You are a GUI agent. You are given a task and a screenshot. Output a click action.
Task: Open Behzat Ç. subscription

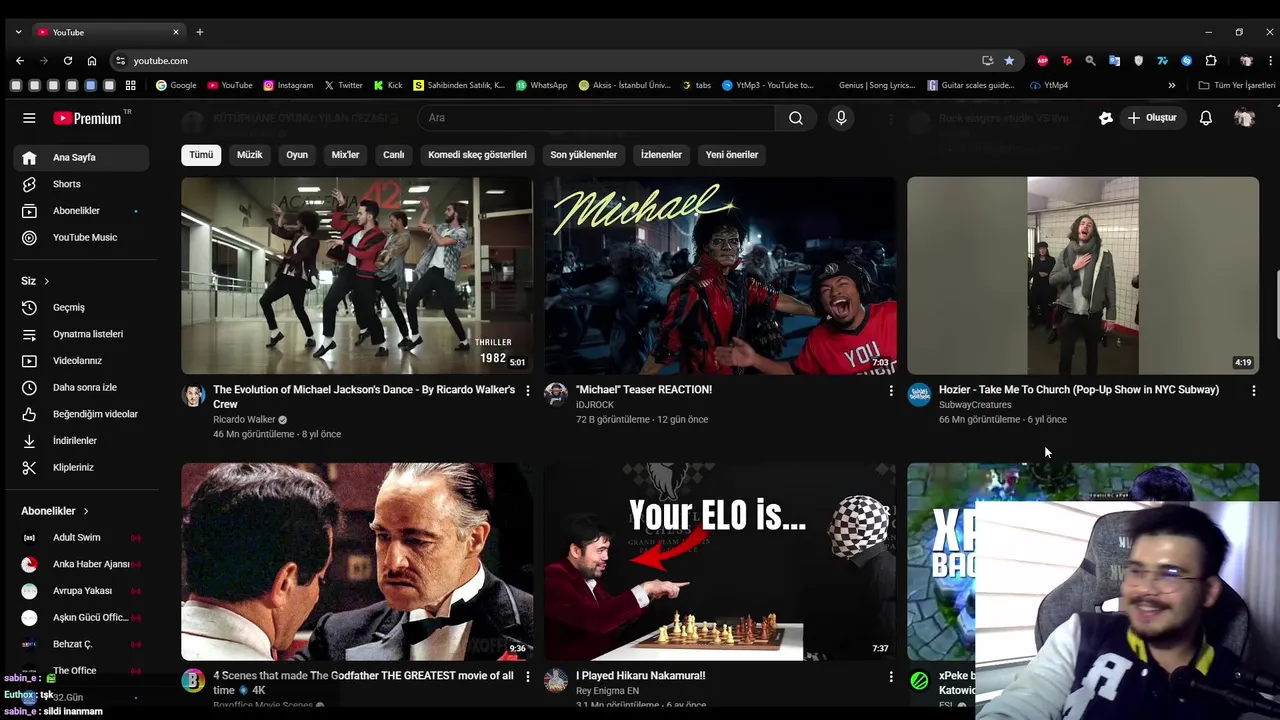(81, 644)
